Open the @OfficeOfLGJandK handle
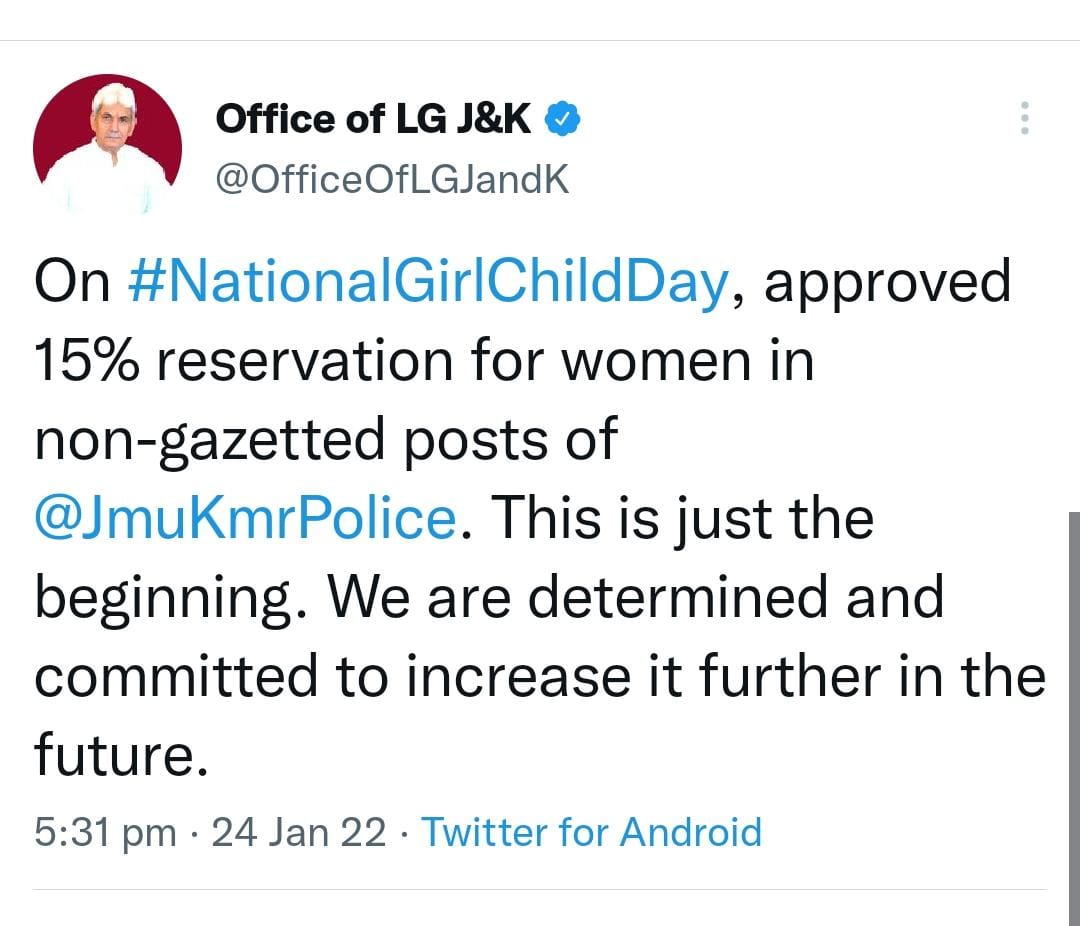1080x926 pixels. 393,180
